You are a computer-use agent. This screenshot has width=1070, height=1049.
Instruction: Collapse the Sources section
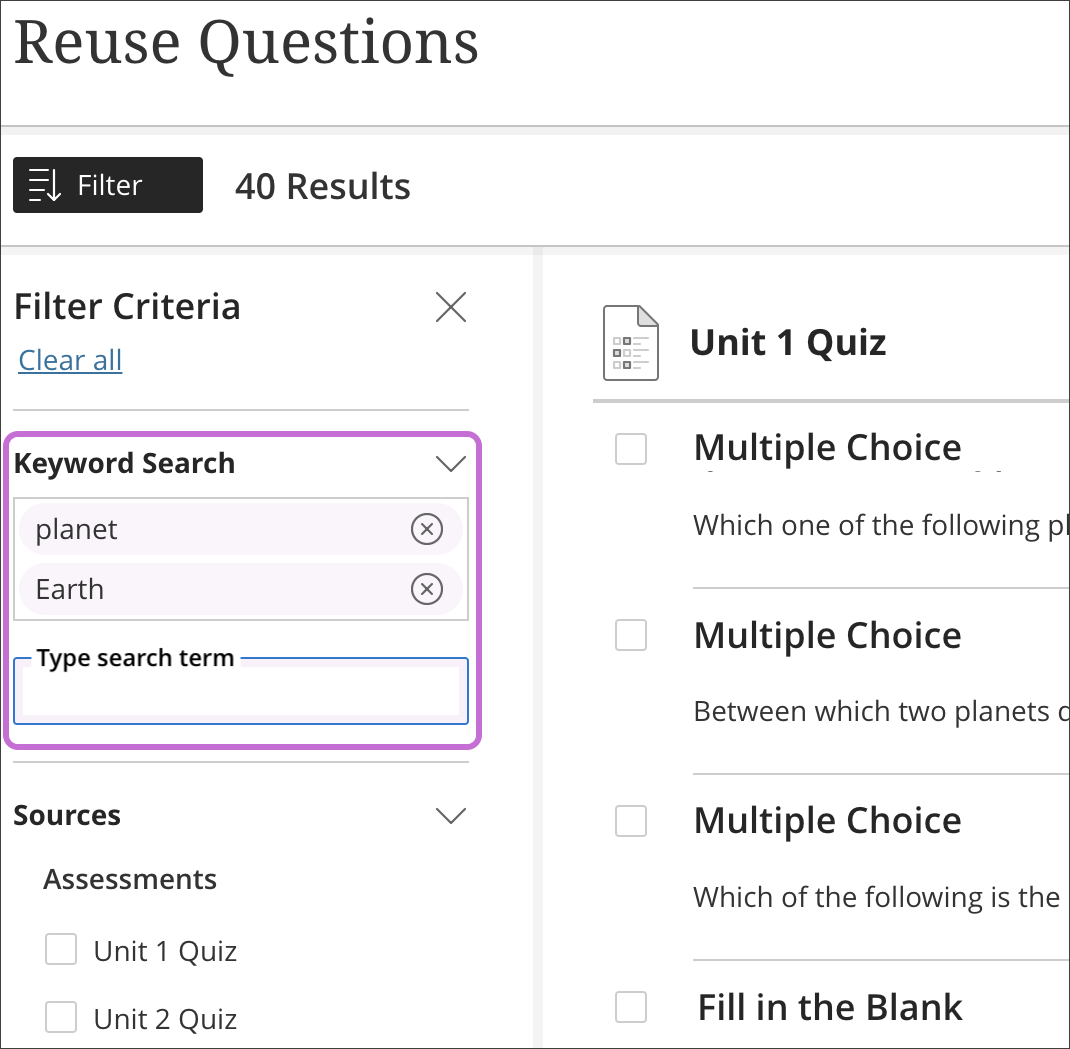pyautogui.click(x=450, y=815)
